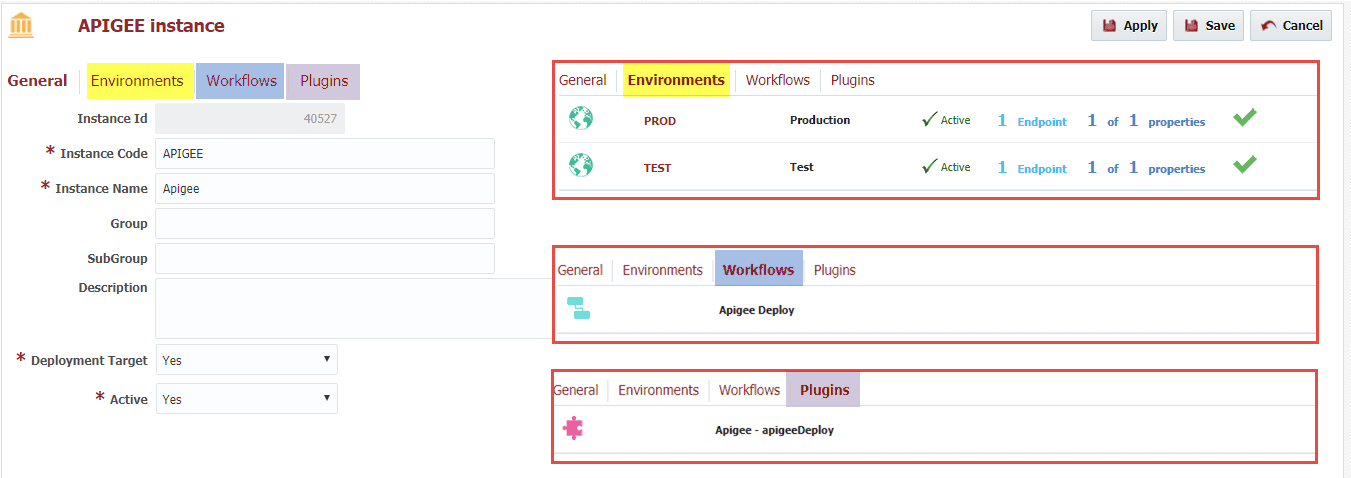Click the APIGEE instance page title

151,26
